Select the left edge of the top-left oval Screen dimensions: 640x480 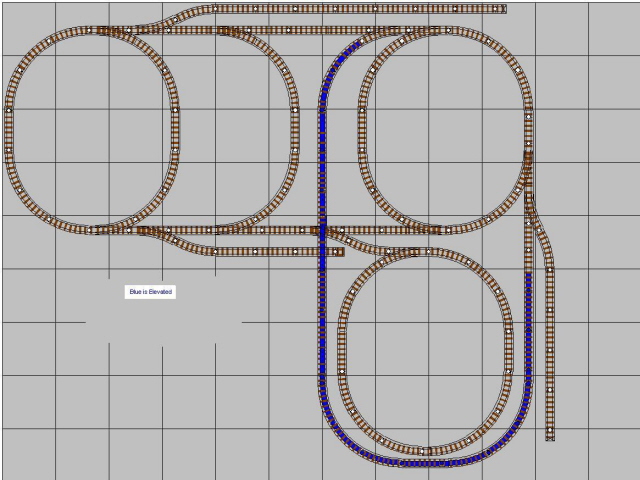[9, 130]
